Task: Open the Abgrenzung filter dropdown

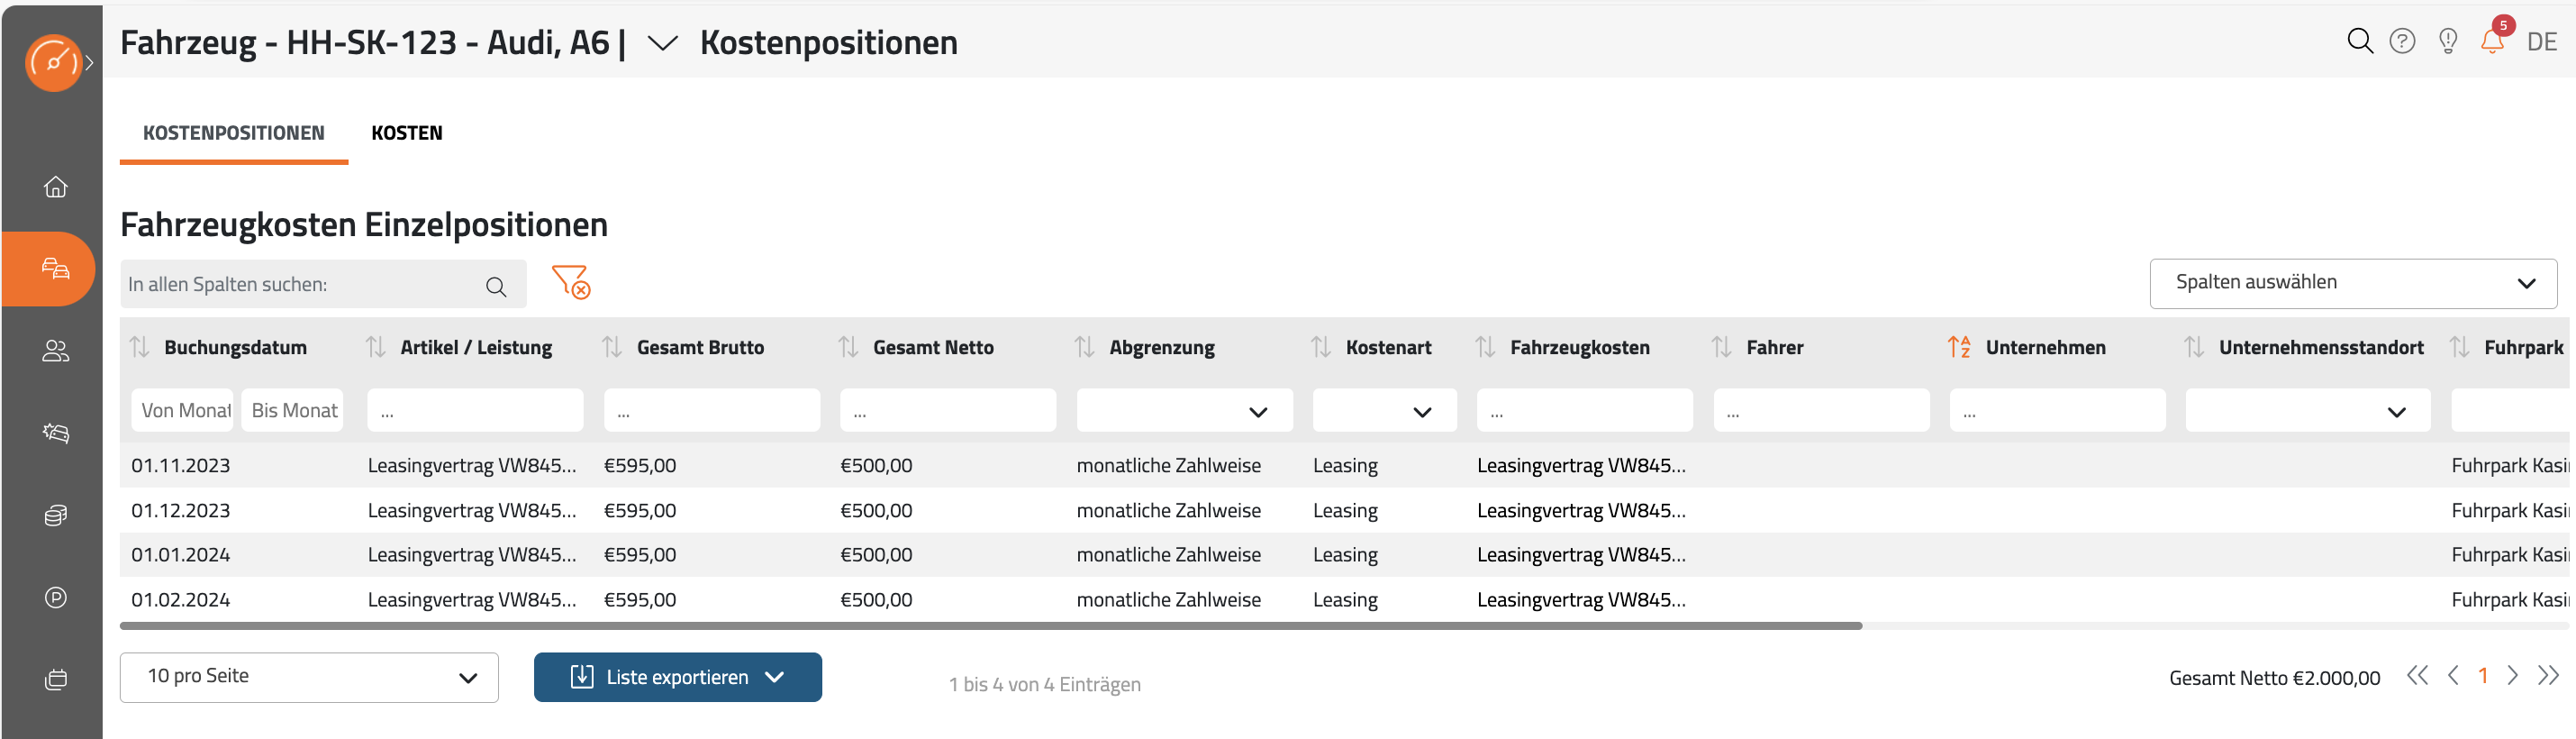Action: pos(1184,410)
